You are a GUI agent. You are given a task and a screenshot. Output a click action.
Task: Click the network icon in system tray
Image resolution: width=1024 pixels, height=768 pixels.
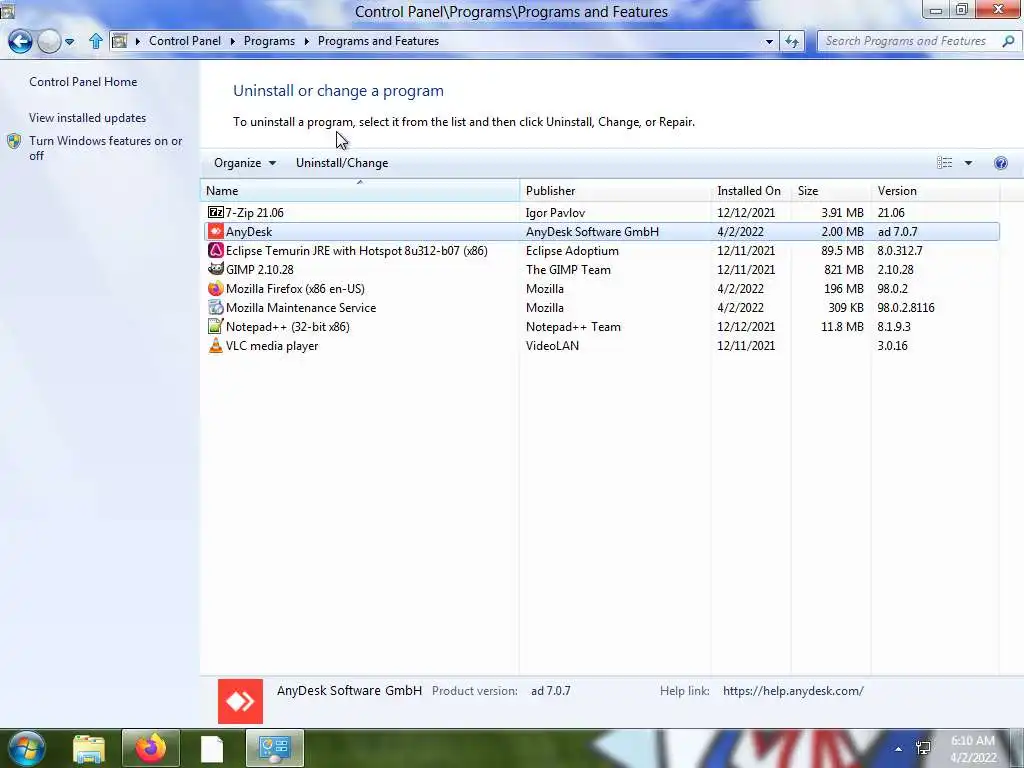(923, 748)
